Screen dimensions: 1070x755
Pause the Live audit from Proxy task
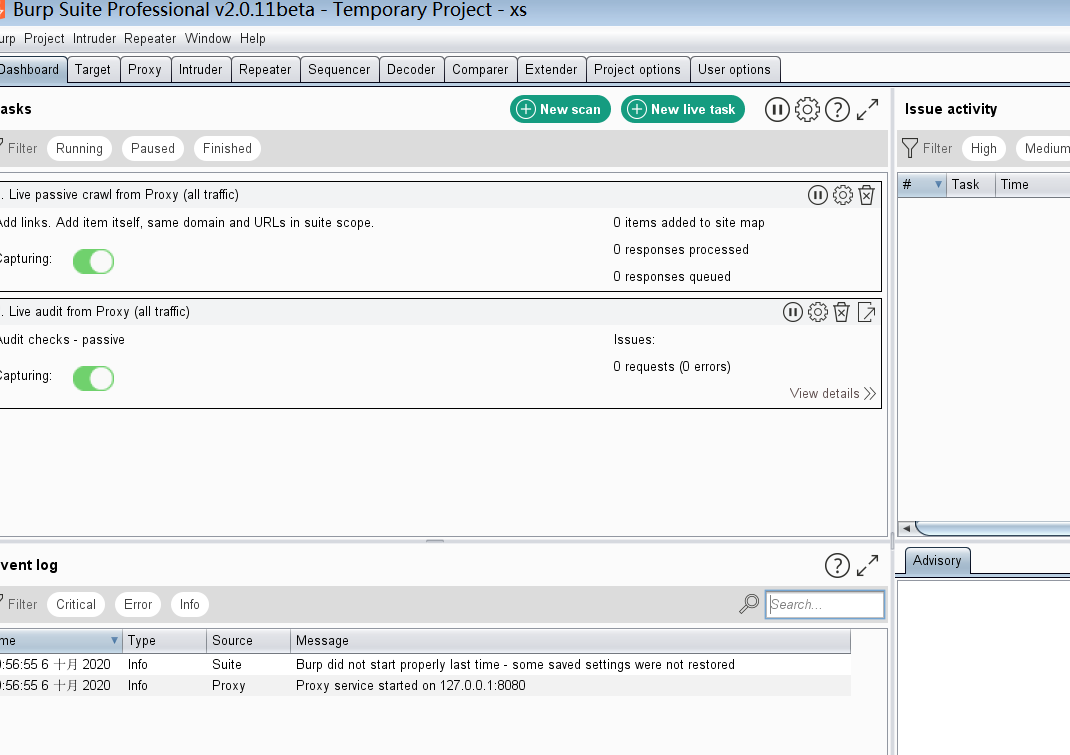pos(792,312)
